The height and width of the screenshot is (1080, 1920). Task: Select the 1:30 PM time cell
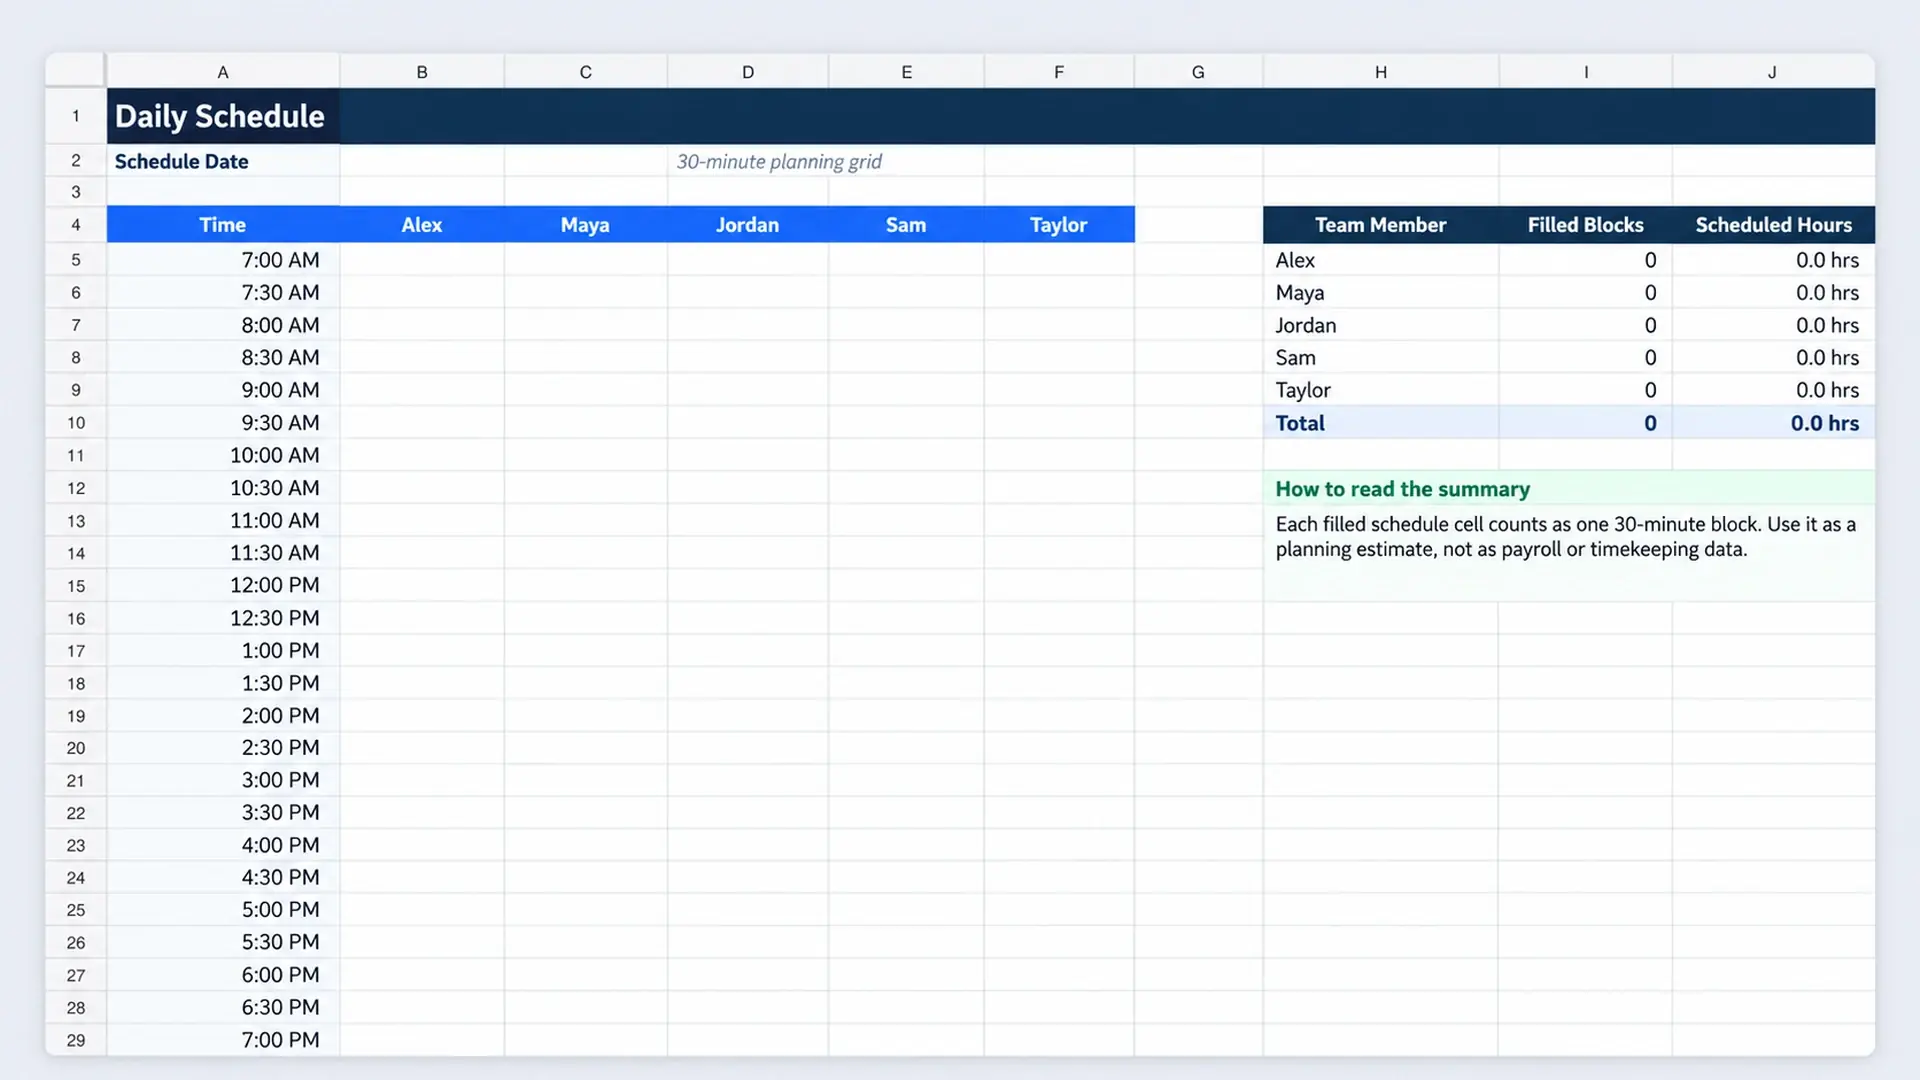pos(223,683)
